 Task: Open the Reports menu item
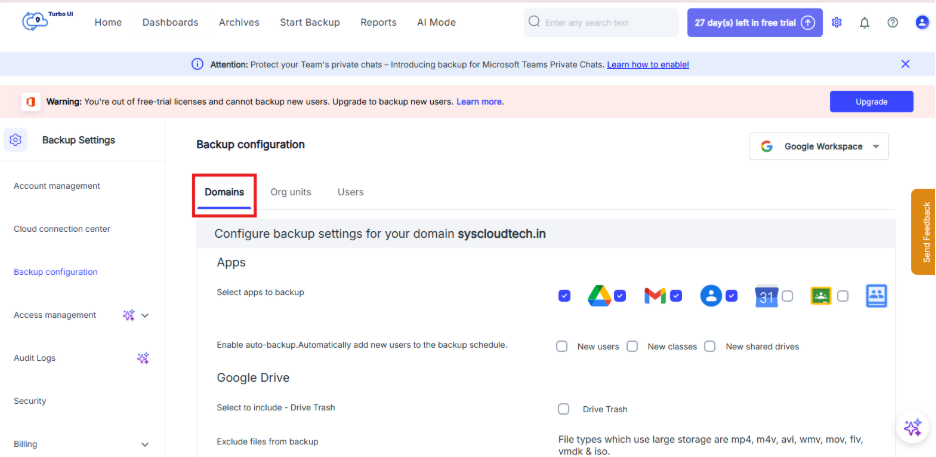coord(378,23)
